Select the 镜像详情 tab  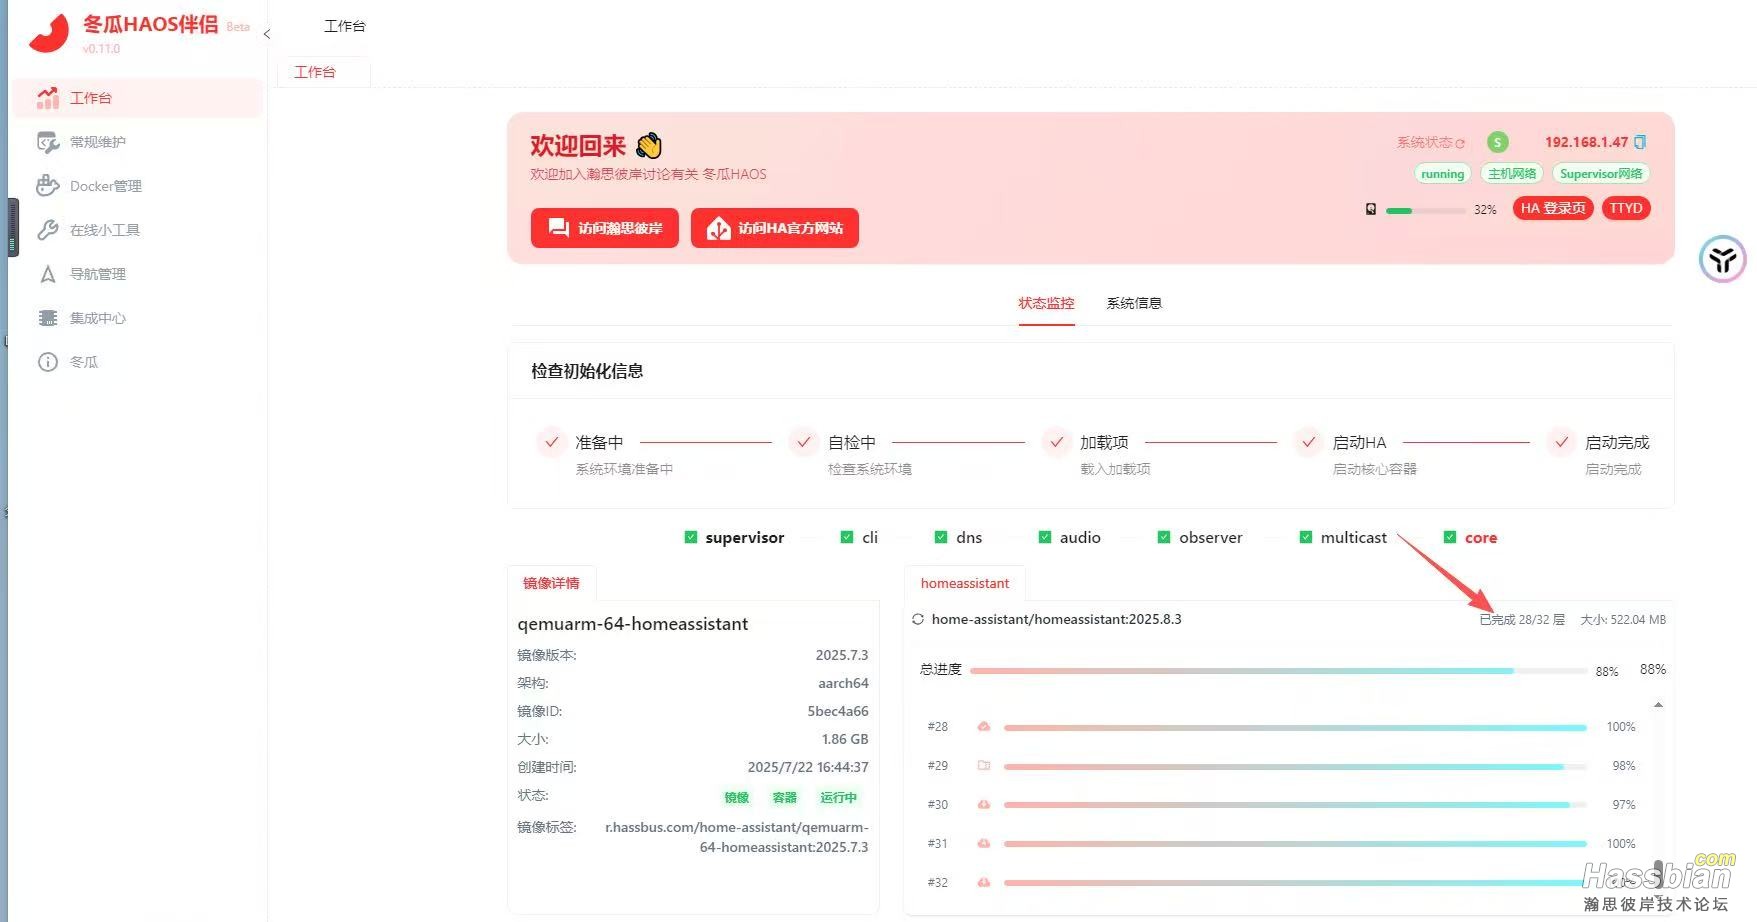[x=551, y=583]
